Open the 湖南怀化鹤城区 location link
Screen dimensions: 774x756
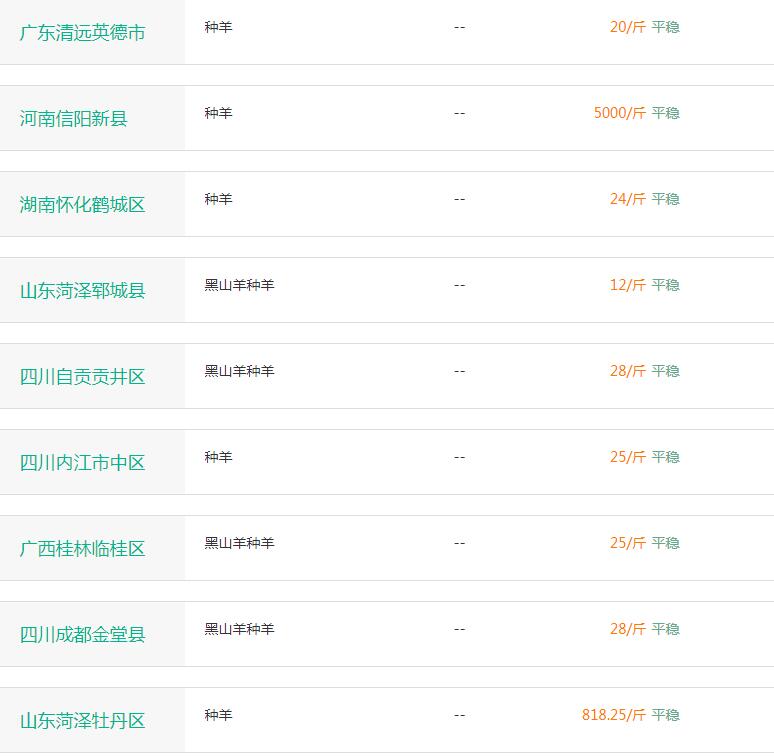[x=82, y=204]
